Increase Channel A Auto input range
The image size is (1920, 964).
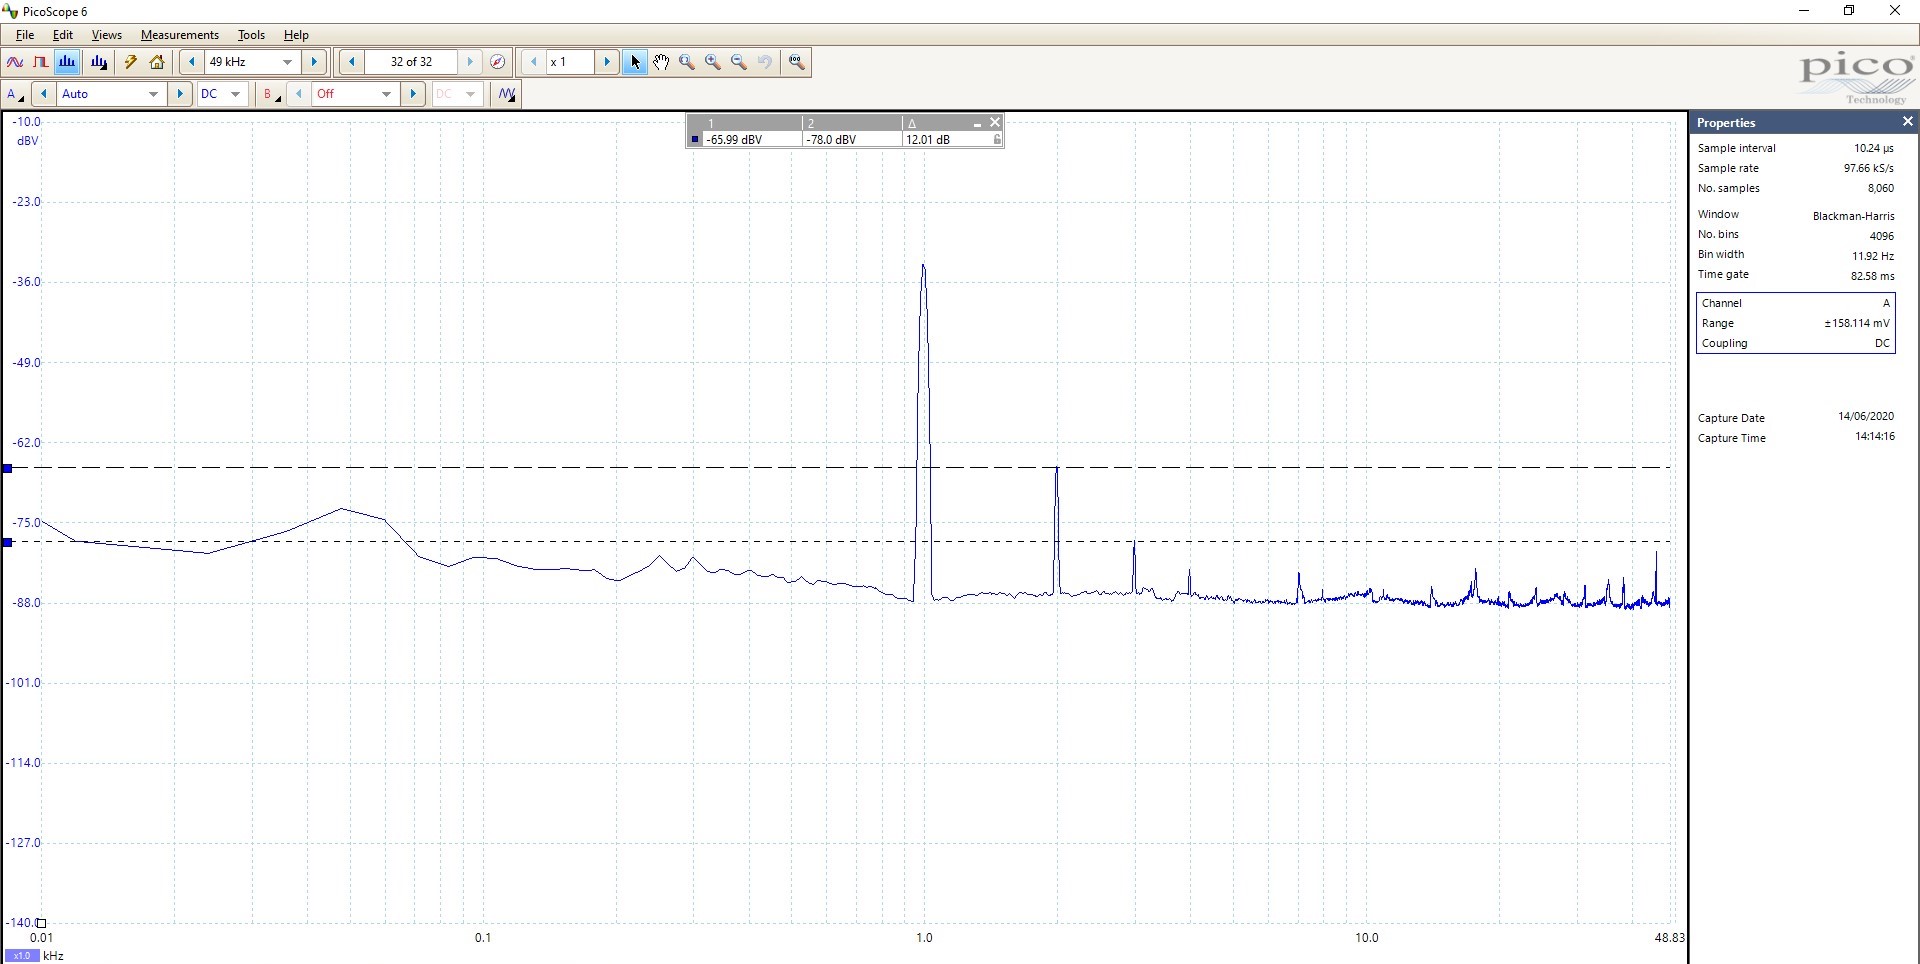(x=180, y=94)
